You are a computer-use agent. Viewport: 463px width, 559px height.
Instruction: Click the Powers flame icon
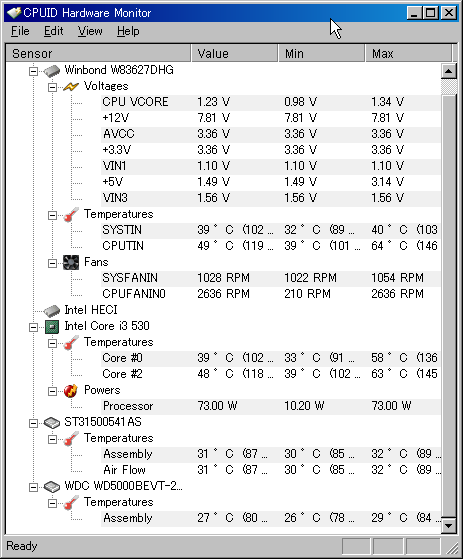[x=71, y=391]
